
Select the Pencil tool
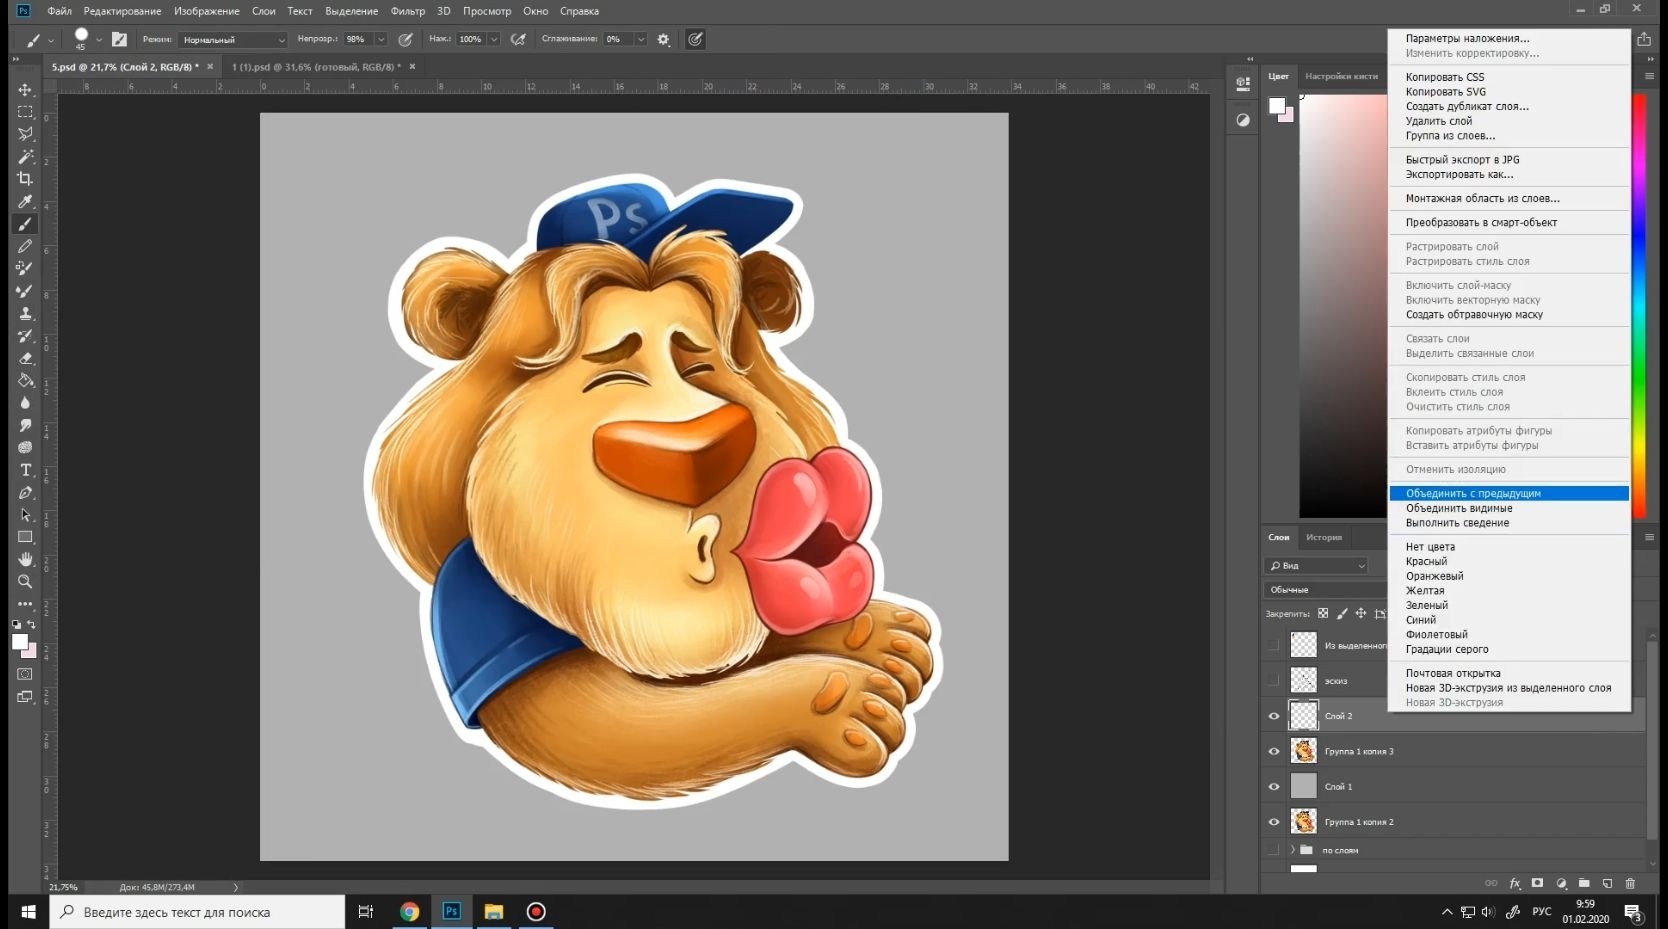tap(25, 246)
